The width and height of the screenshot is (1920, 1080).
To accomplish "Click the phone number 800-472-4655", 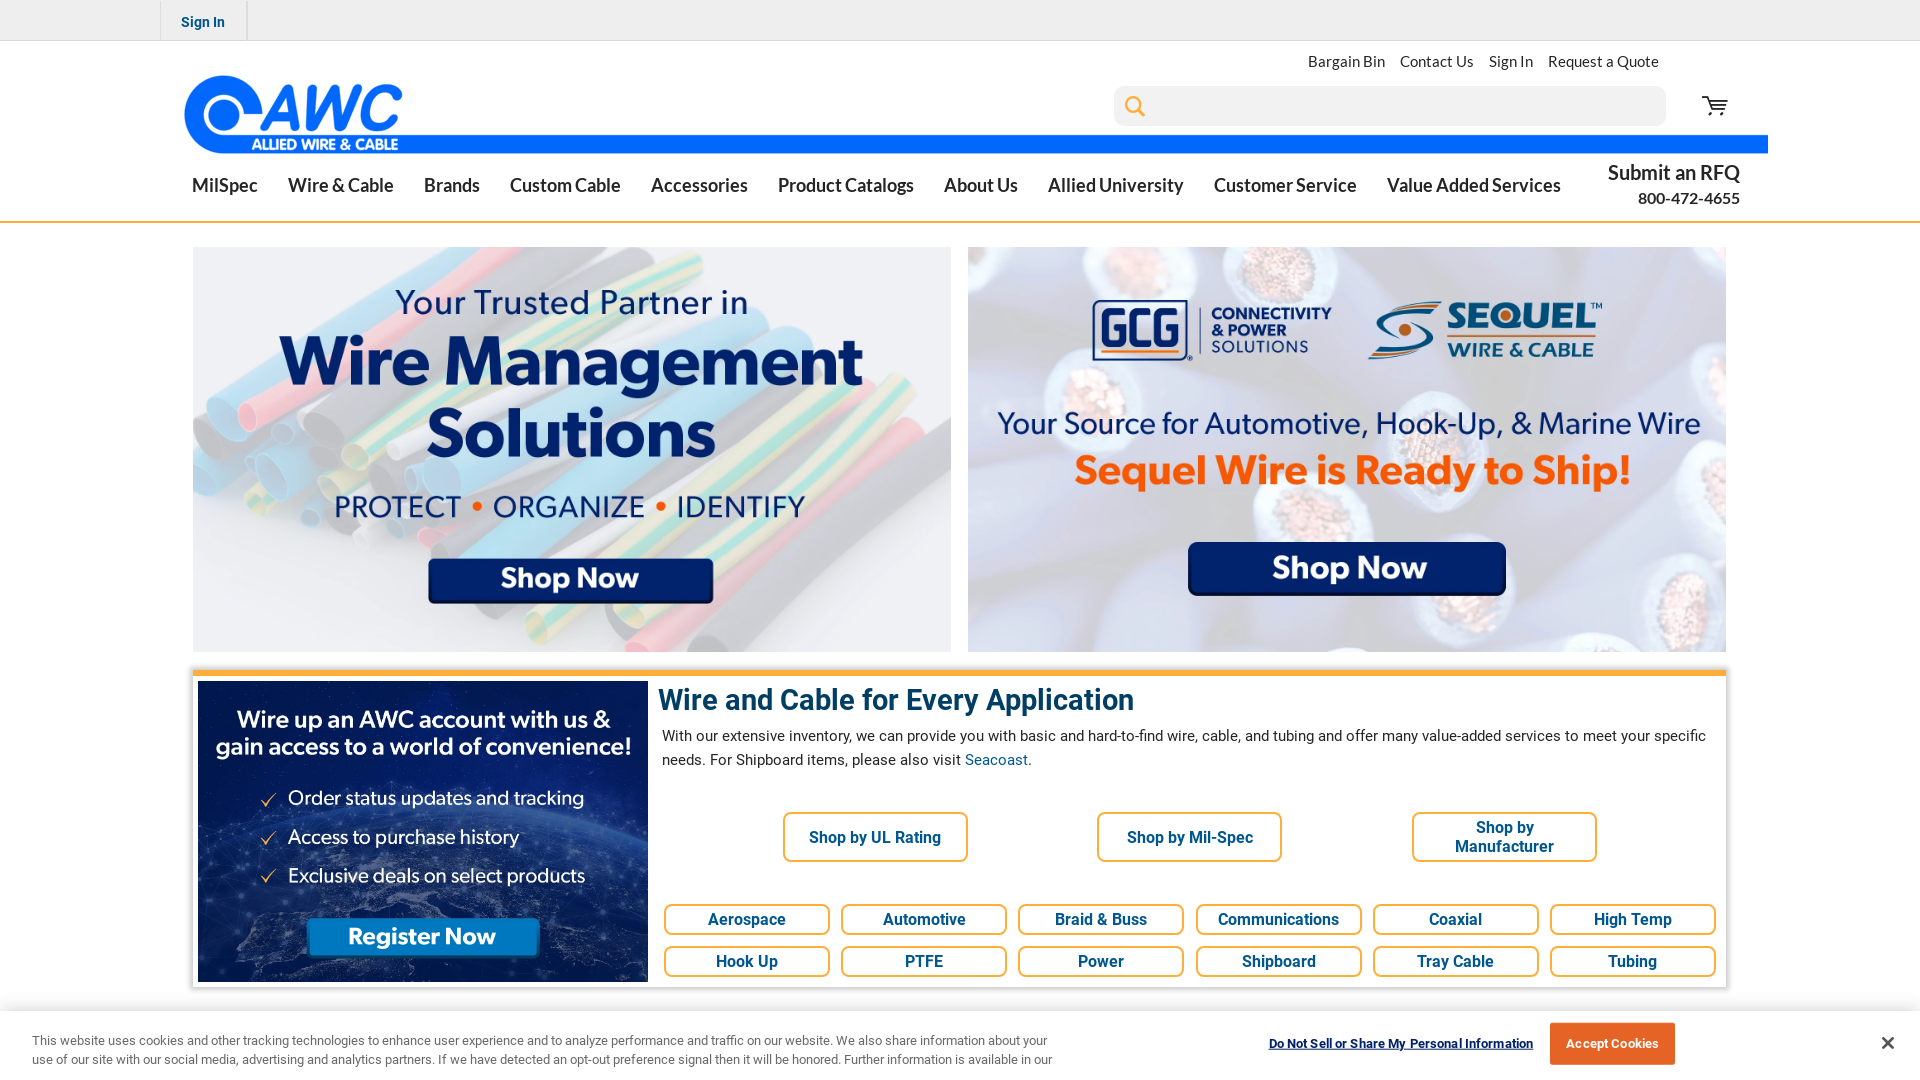I will point(1689,198).
